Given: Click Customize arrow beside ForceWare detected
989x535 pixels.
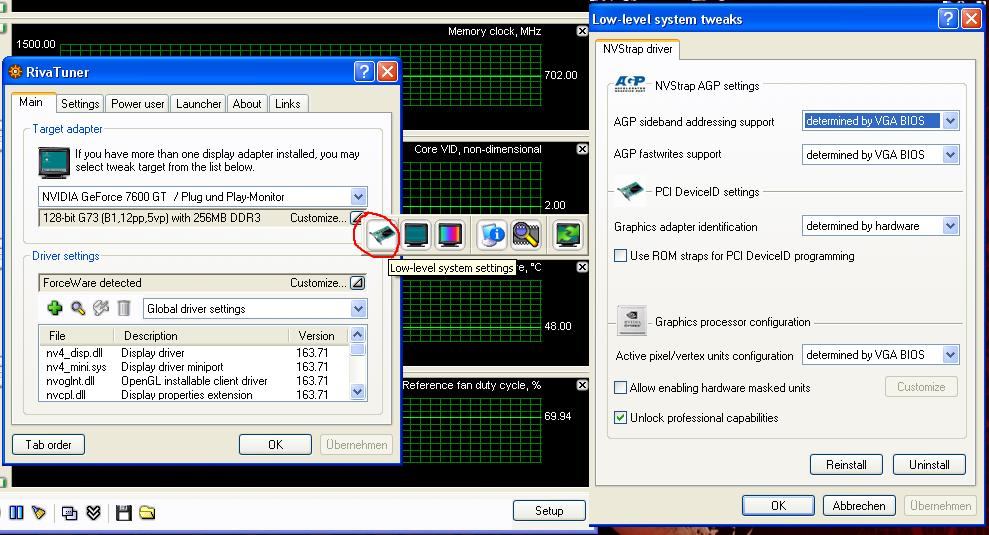Looking at the screenshot, I should (357, 283).
